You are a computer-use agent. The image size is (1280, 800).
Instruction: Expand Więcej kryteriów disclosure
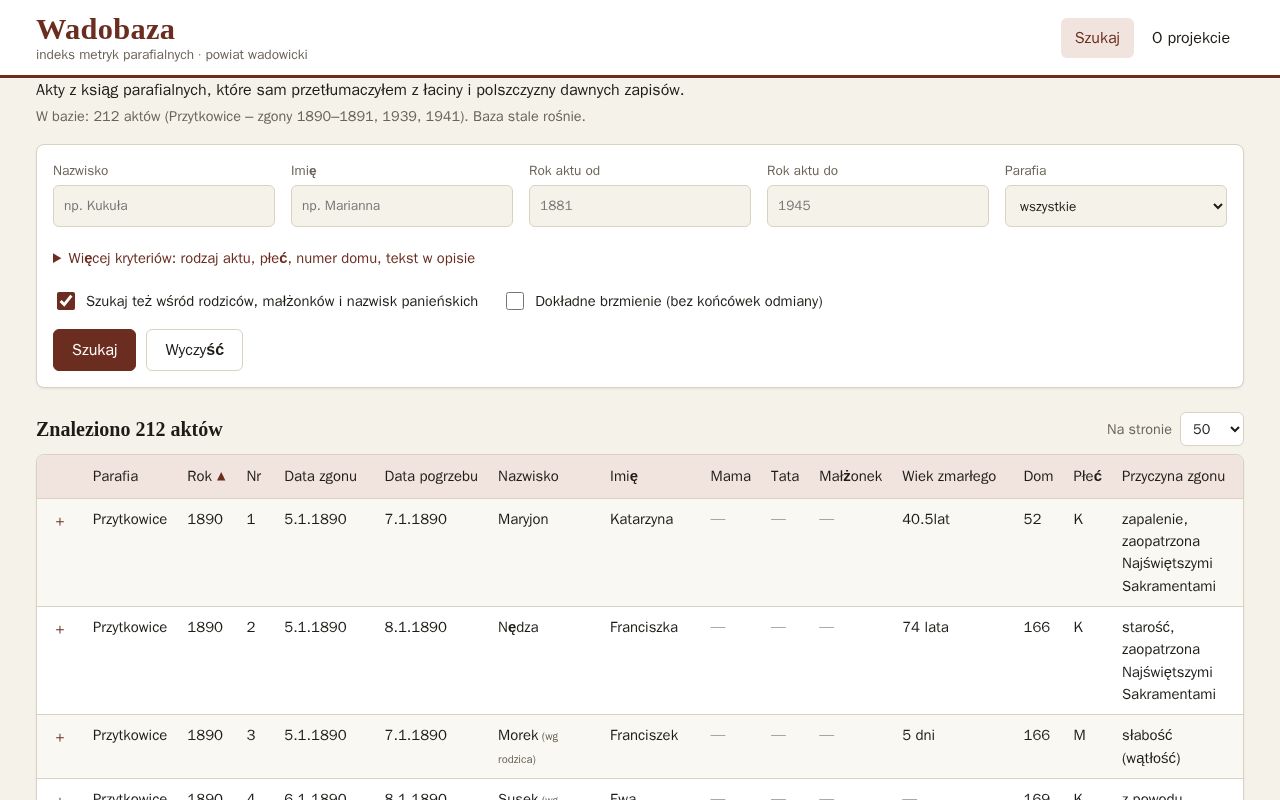coord(264,258)
